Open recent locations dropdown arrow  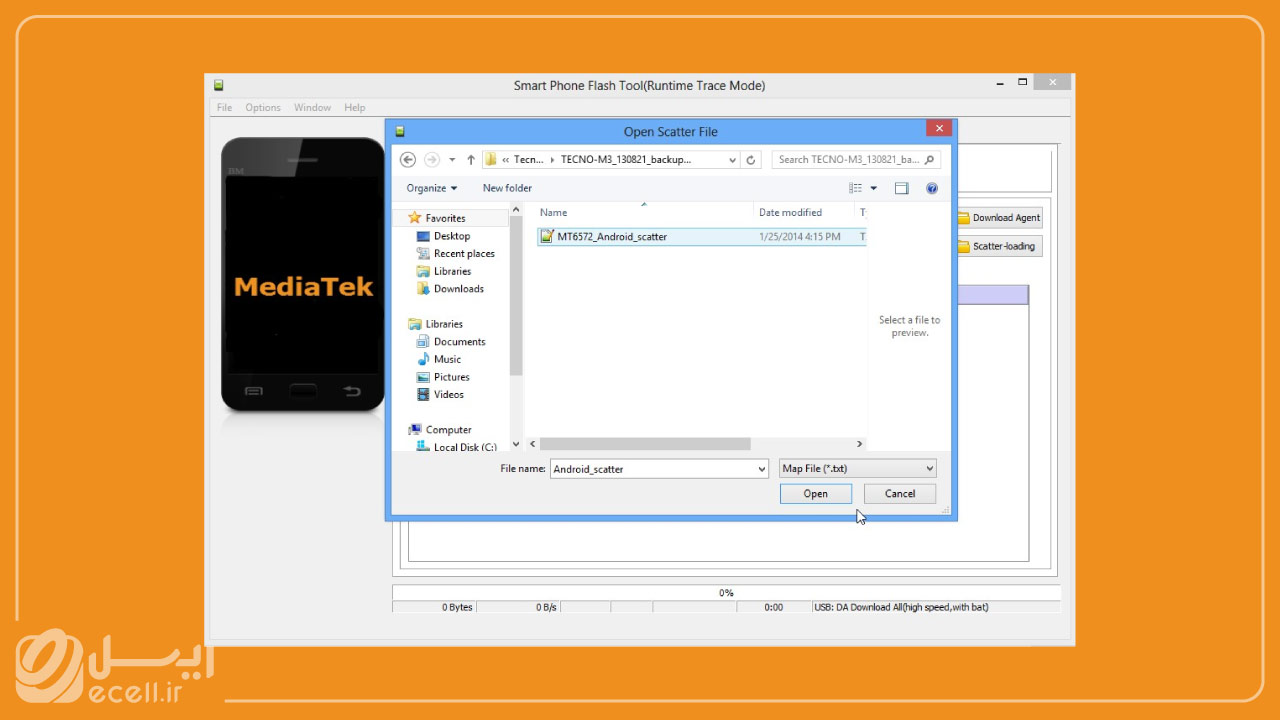[452, 160]
